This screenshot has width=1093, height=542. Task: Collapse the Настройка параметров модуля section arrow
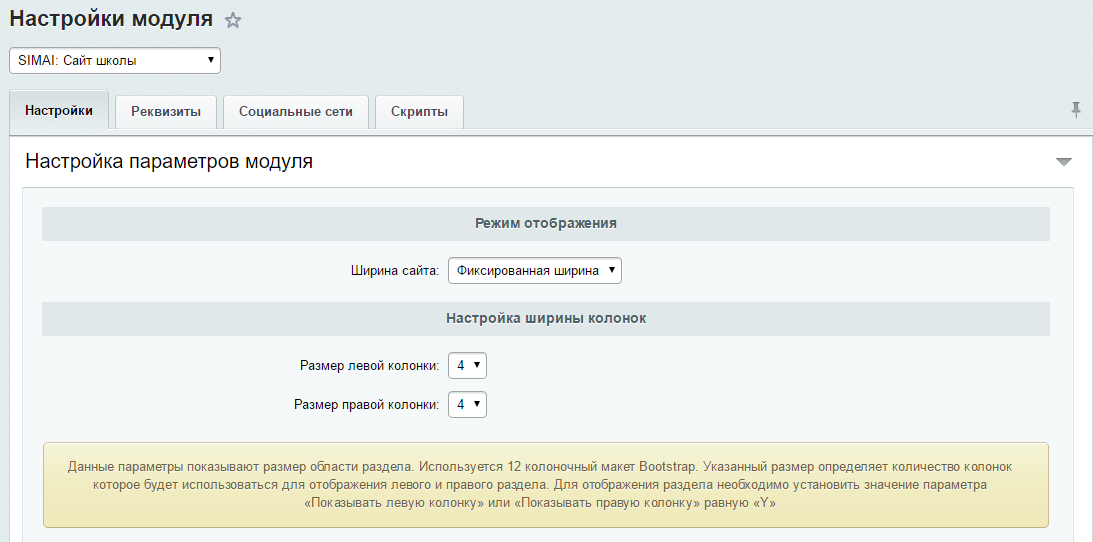[x=1063, y=162]
